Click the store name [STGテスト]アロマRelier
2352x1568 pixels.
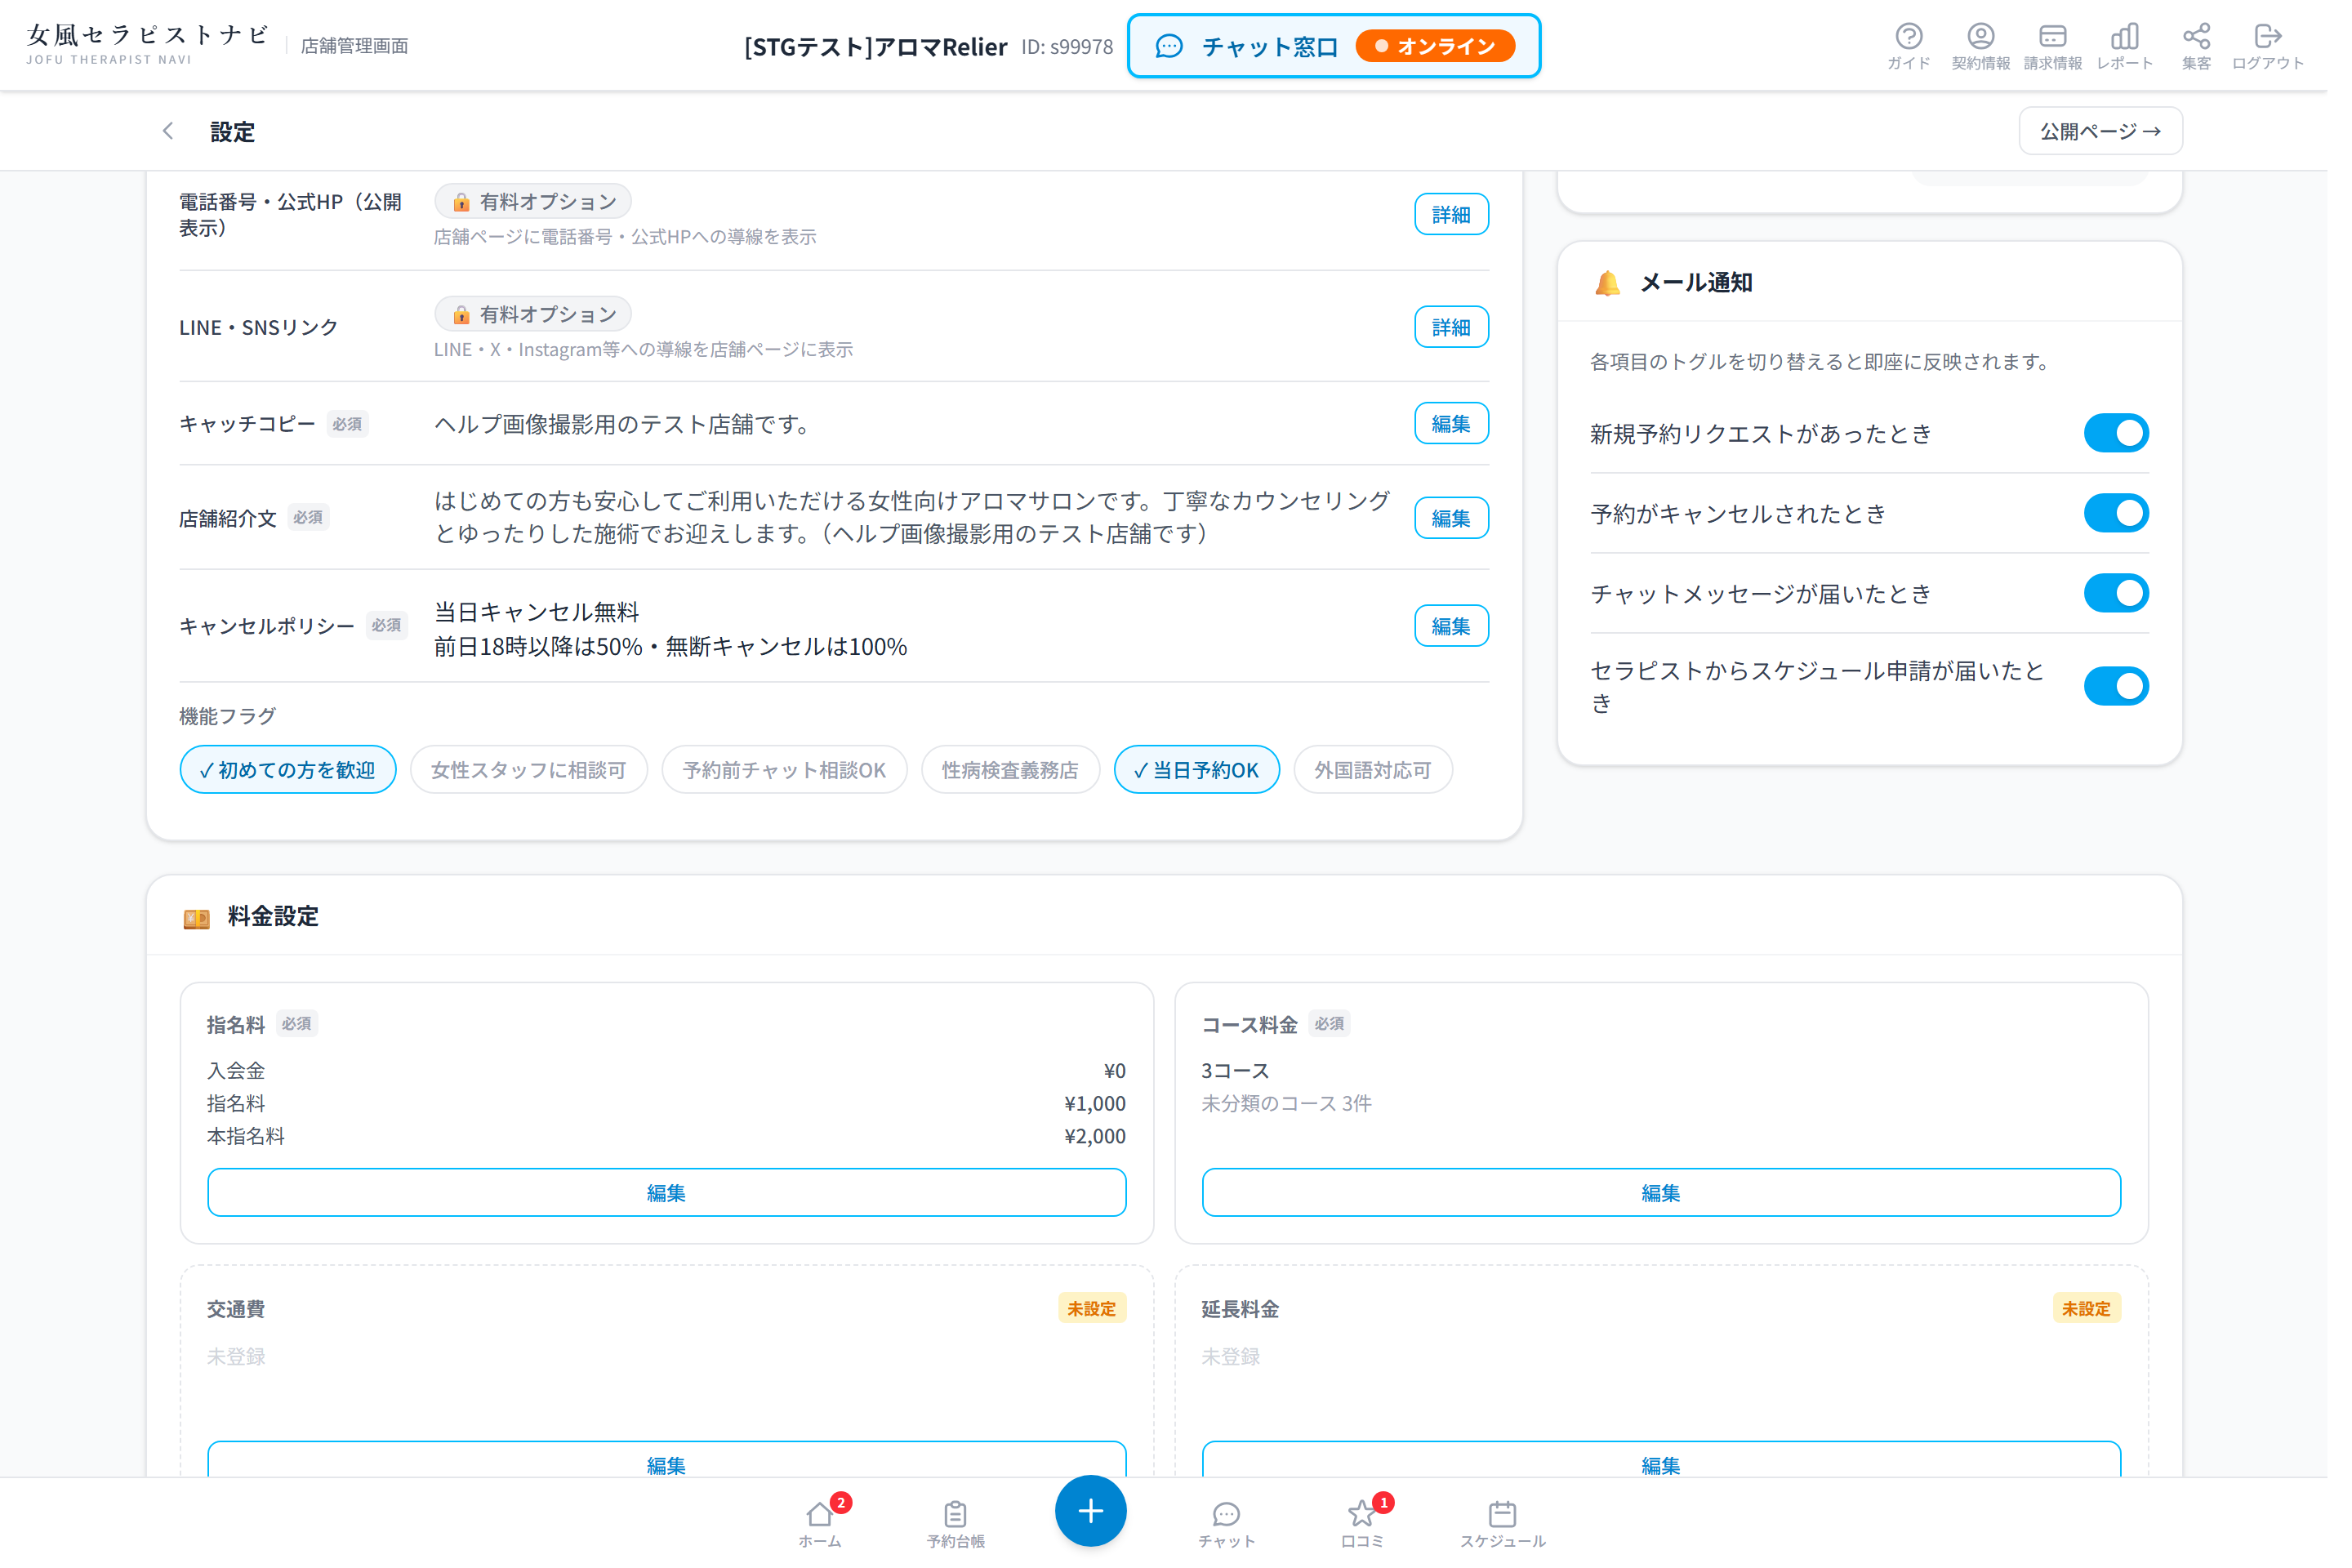tap(884, 47)
